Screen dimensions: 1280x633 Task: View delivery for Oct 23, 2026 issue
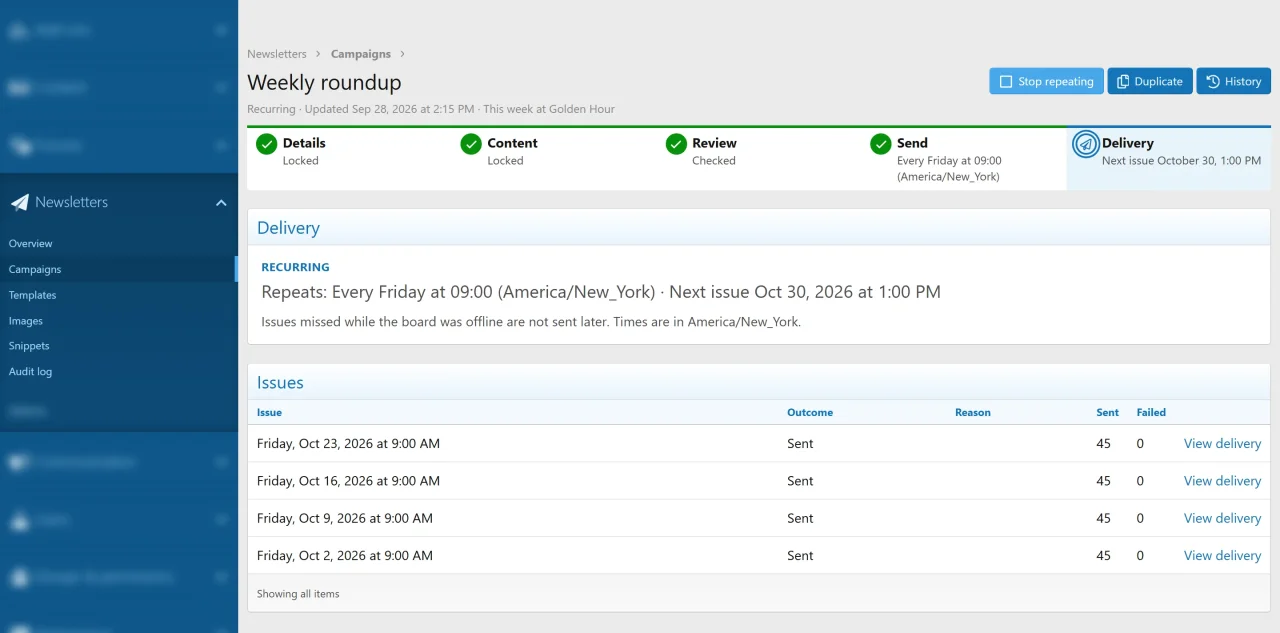click(x=1222, y=444)
